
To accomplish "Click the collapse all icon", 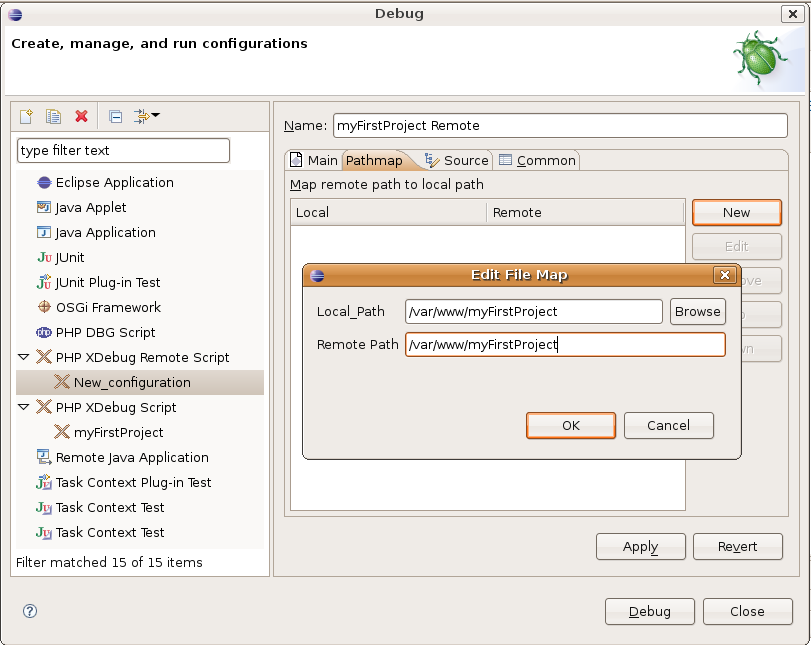I will (115, 117).
